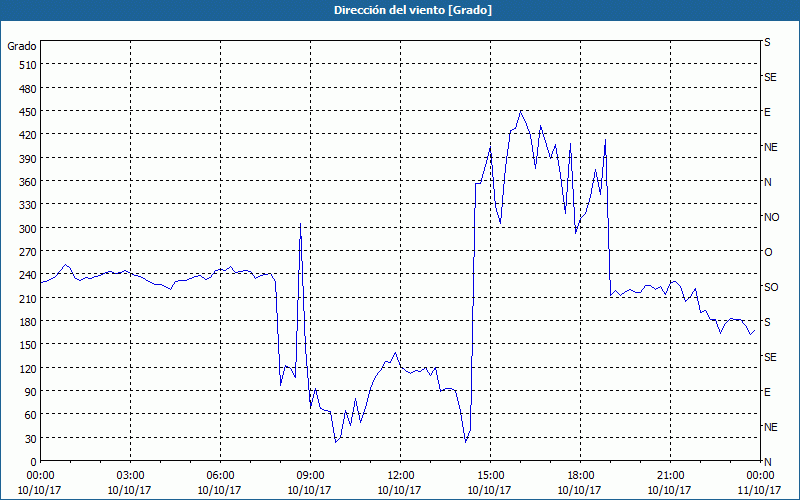Select the 270 value on the degree axis
This screenshot has width=800, height=500.
point(28,252)
